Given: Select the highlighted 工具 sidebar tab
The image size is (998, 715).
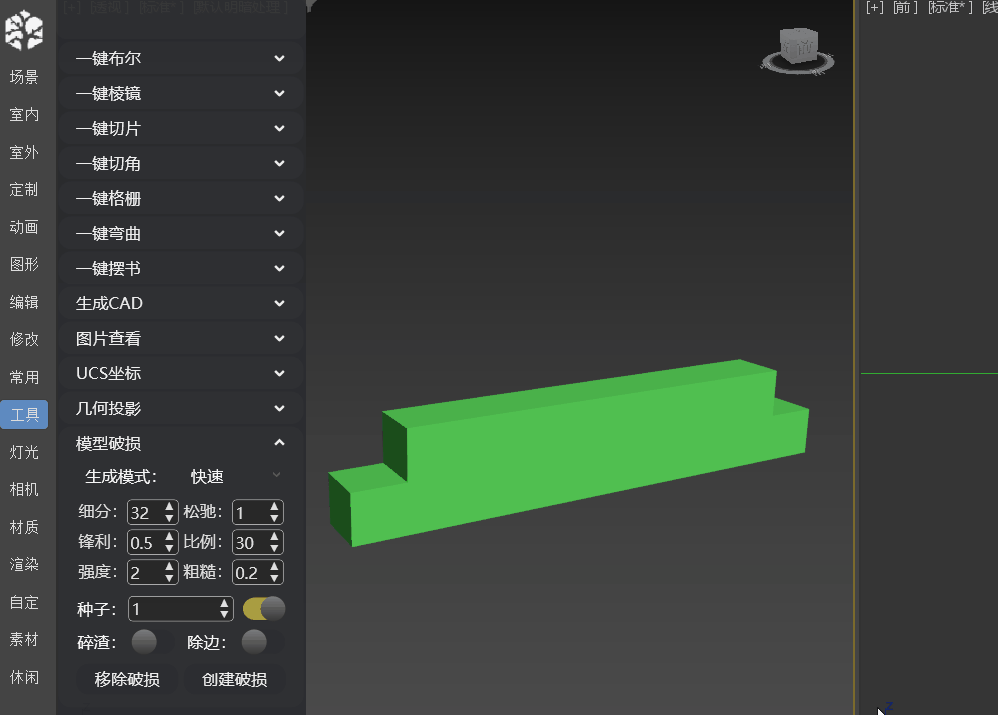Looking at the screenshot, I should point(24,414).
